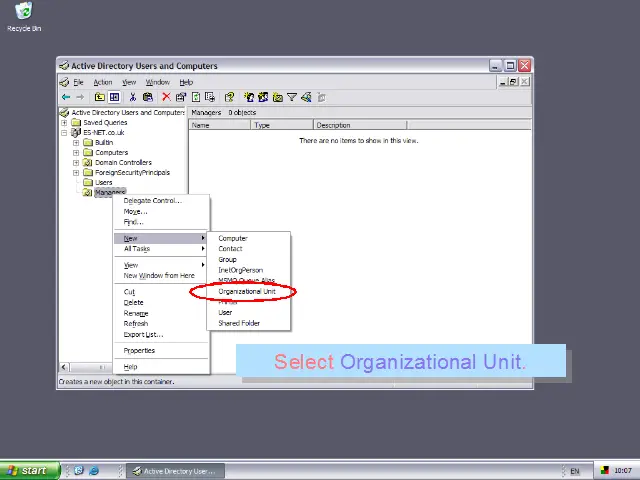The image size is (640, 480).
Task: Choose Rename from context menu
Action: pyautogui.click(x=161, y=313)
